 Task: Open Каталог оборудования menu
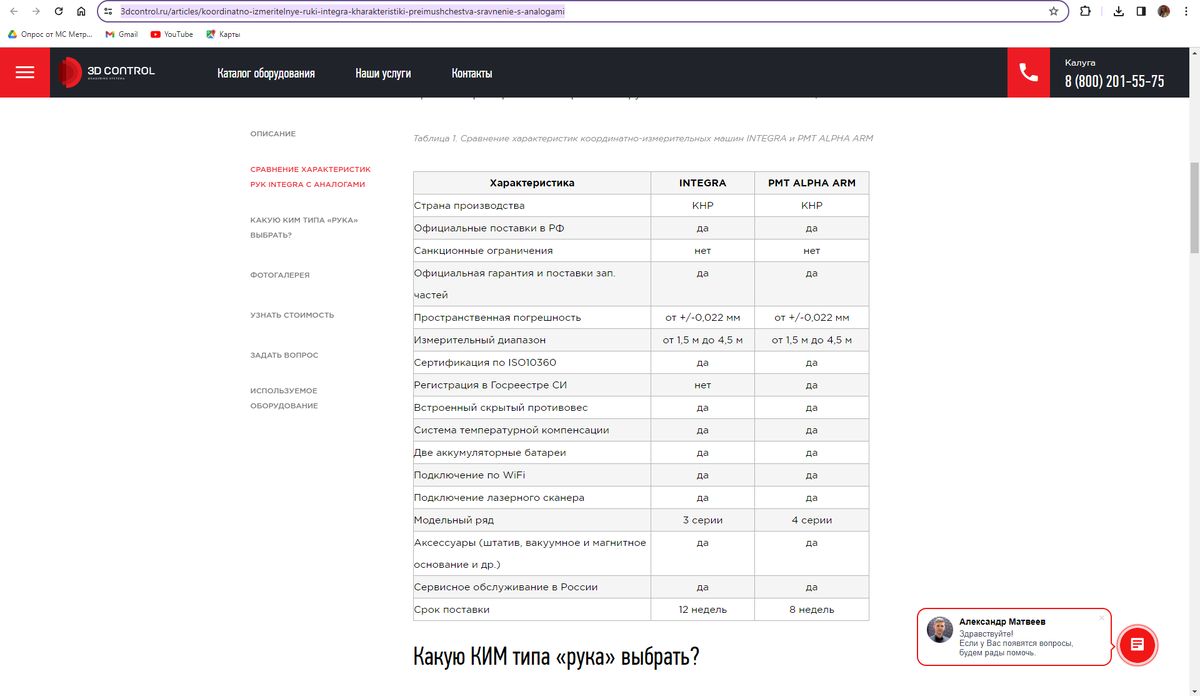pos(266,73)
